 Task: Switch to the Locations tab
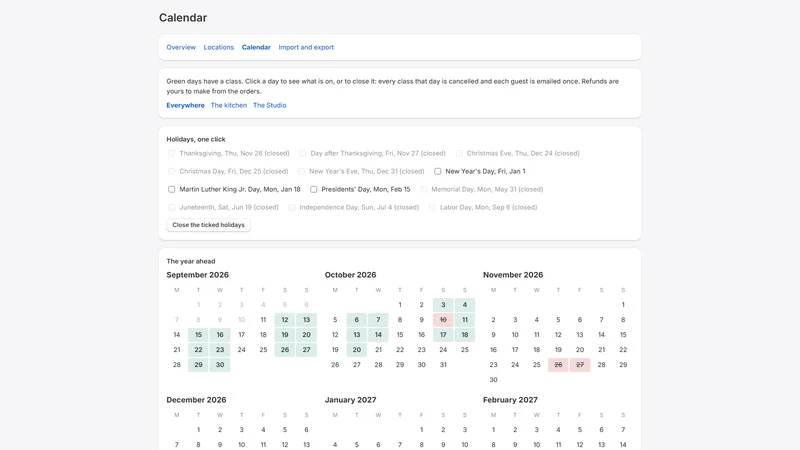point(218,47)
